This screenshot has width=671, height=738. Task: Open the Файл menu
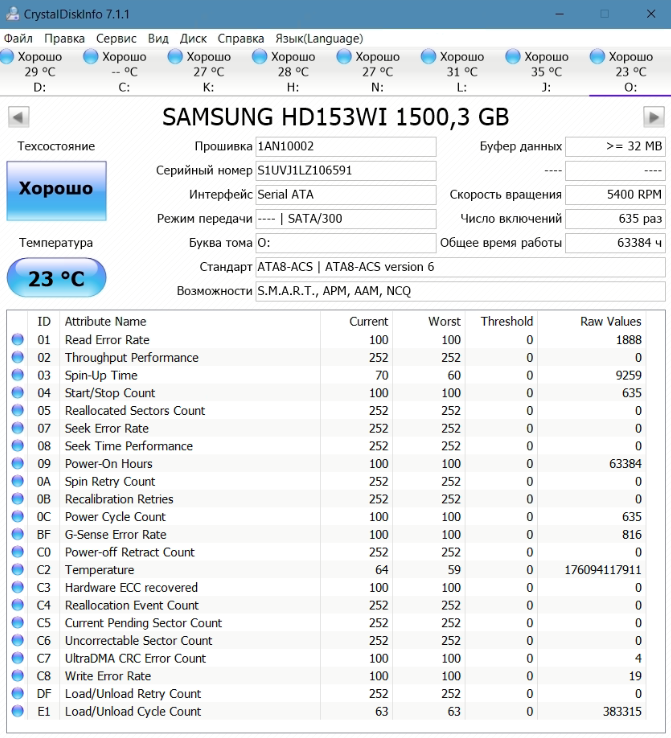coord(18,39)
